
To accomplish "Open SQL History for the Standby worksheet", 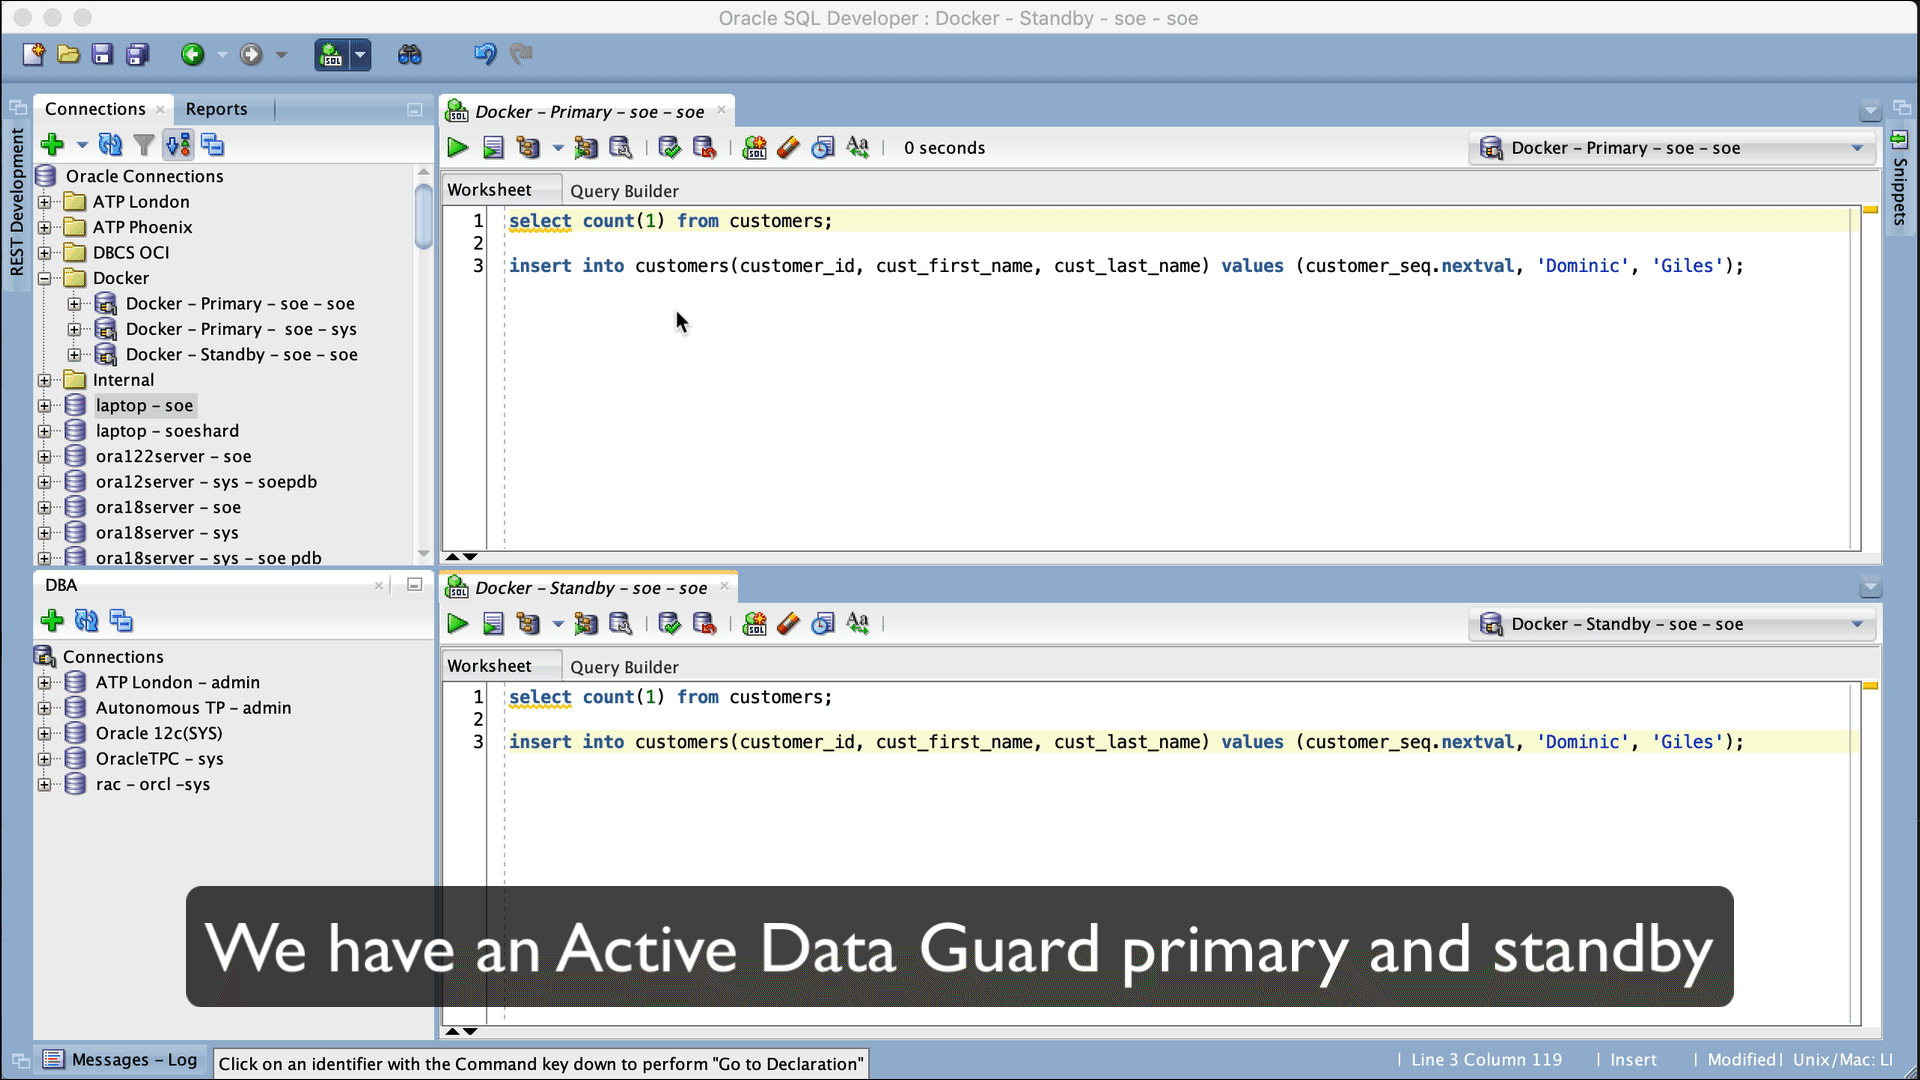I will point(823,623).
